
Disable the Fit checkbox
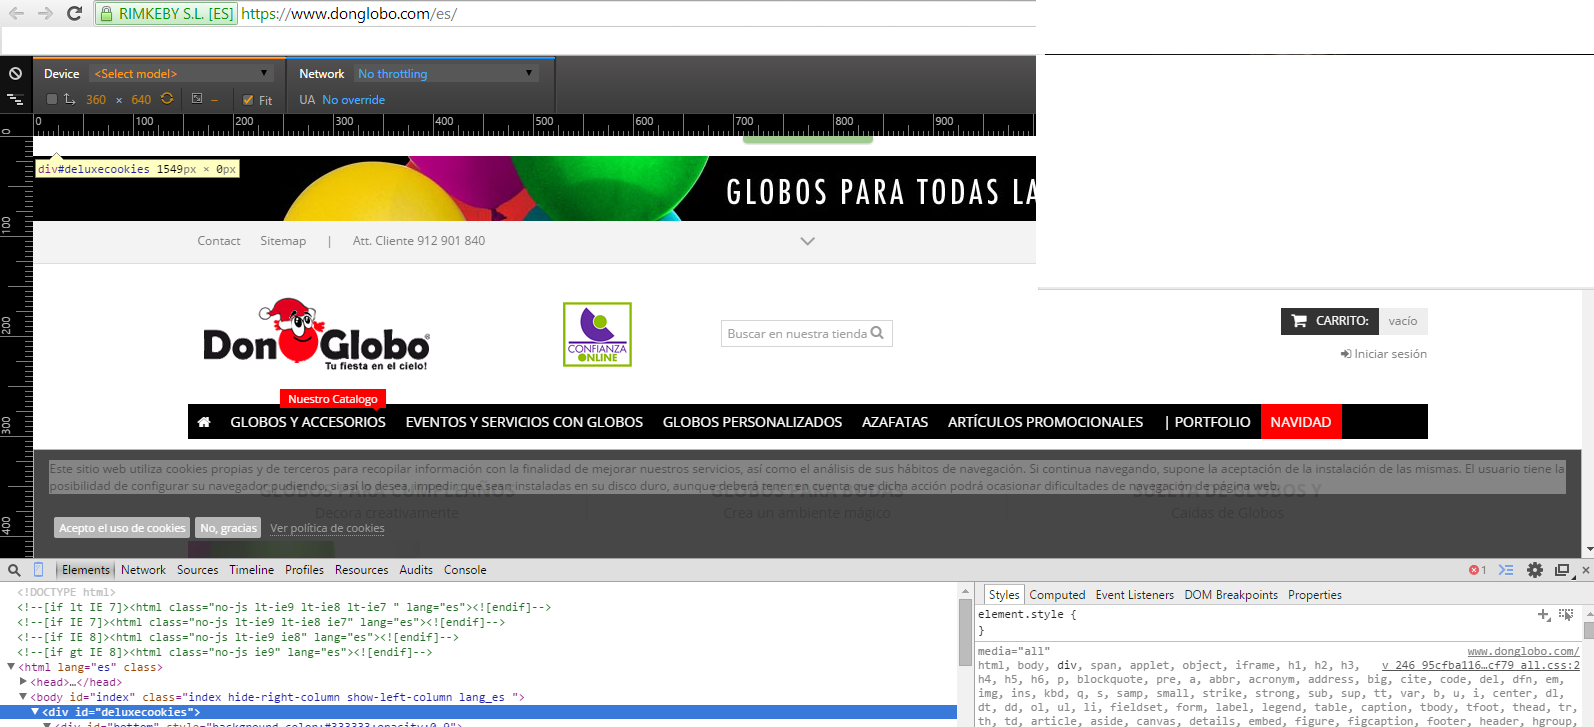pyautogui.click(x=248, y=100)
